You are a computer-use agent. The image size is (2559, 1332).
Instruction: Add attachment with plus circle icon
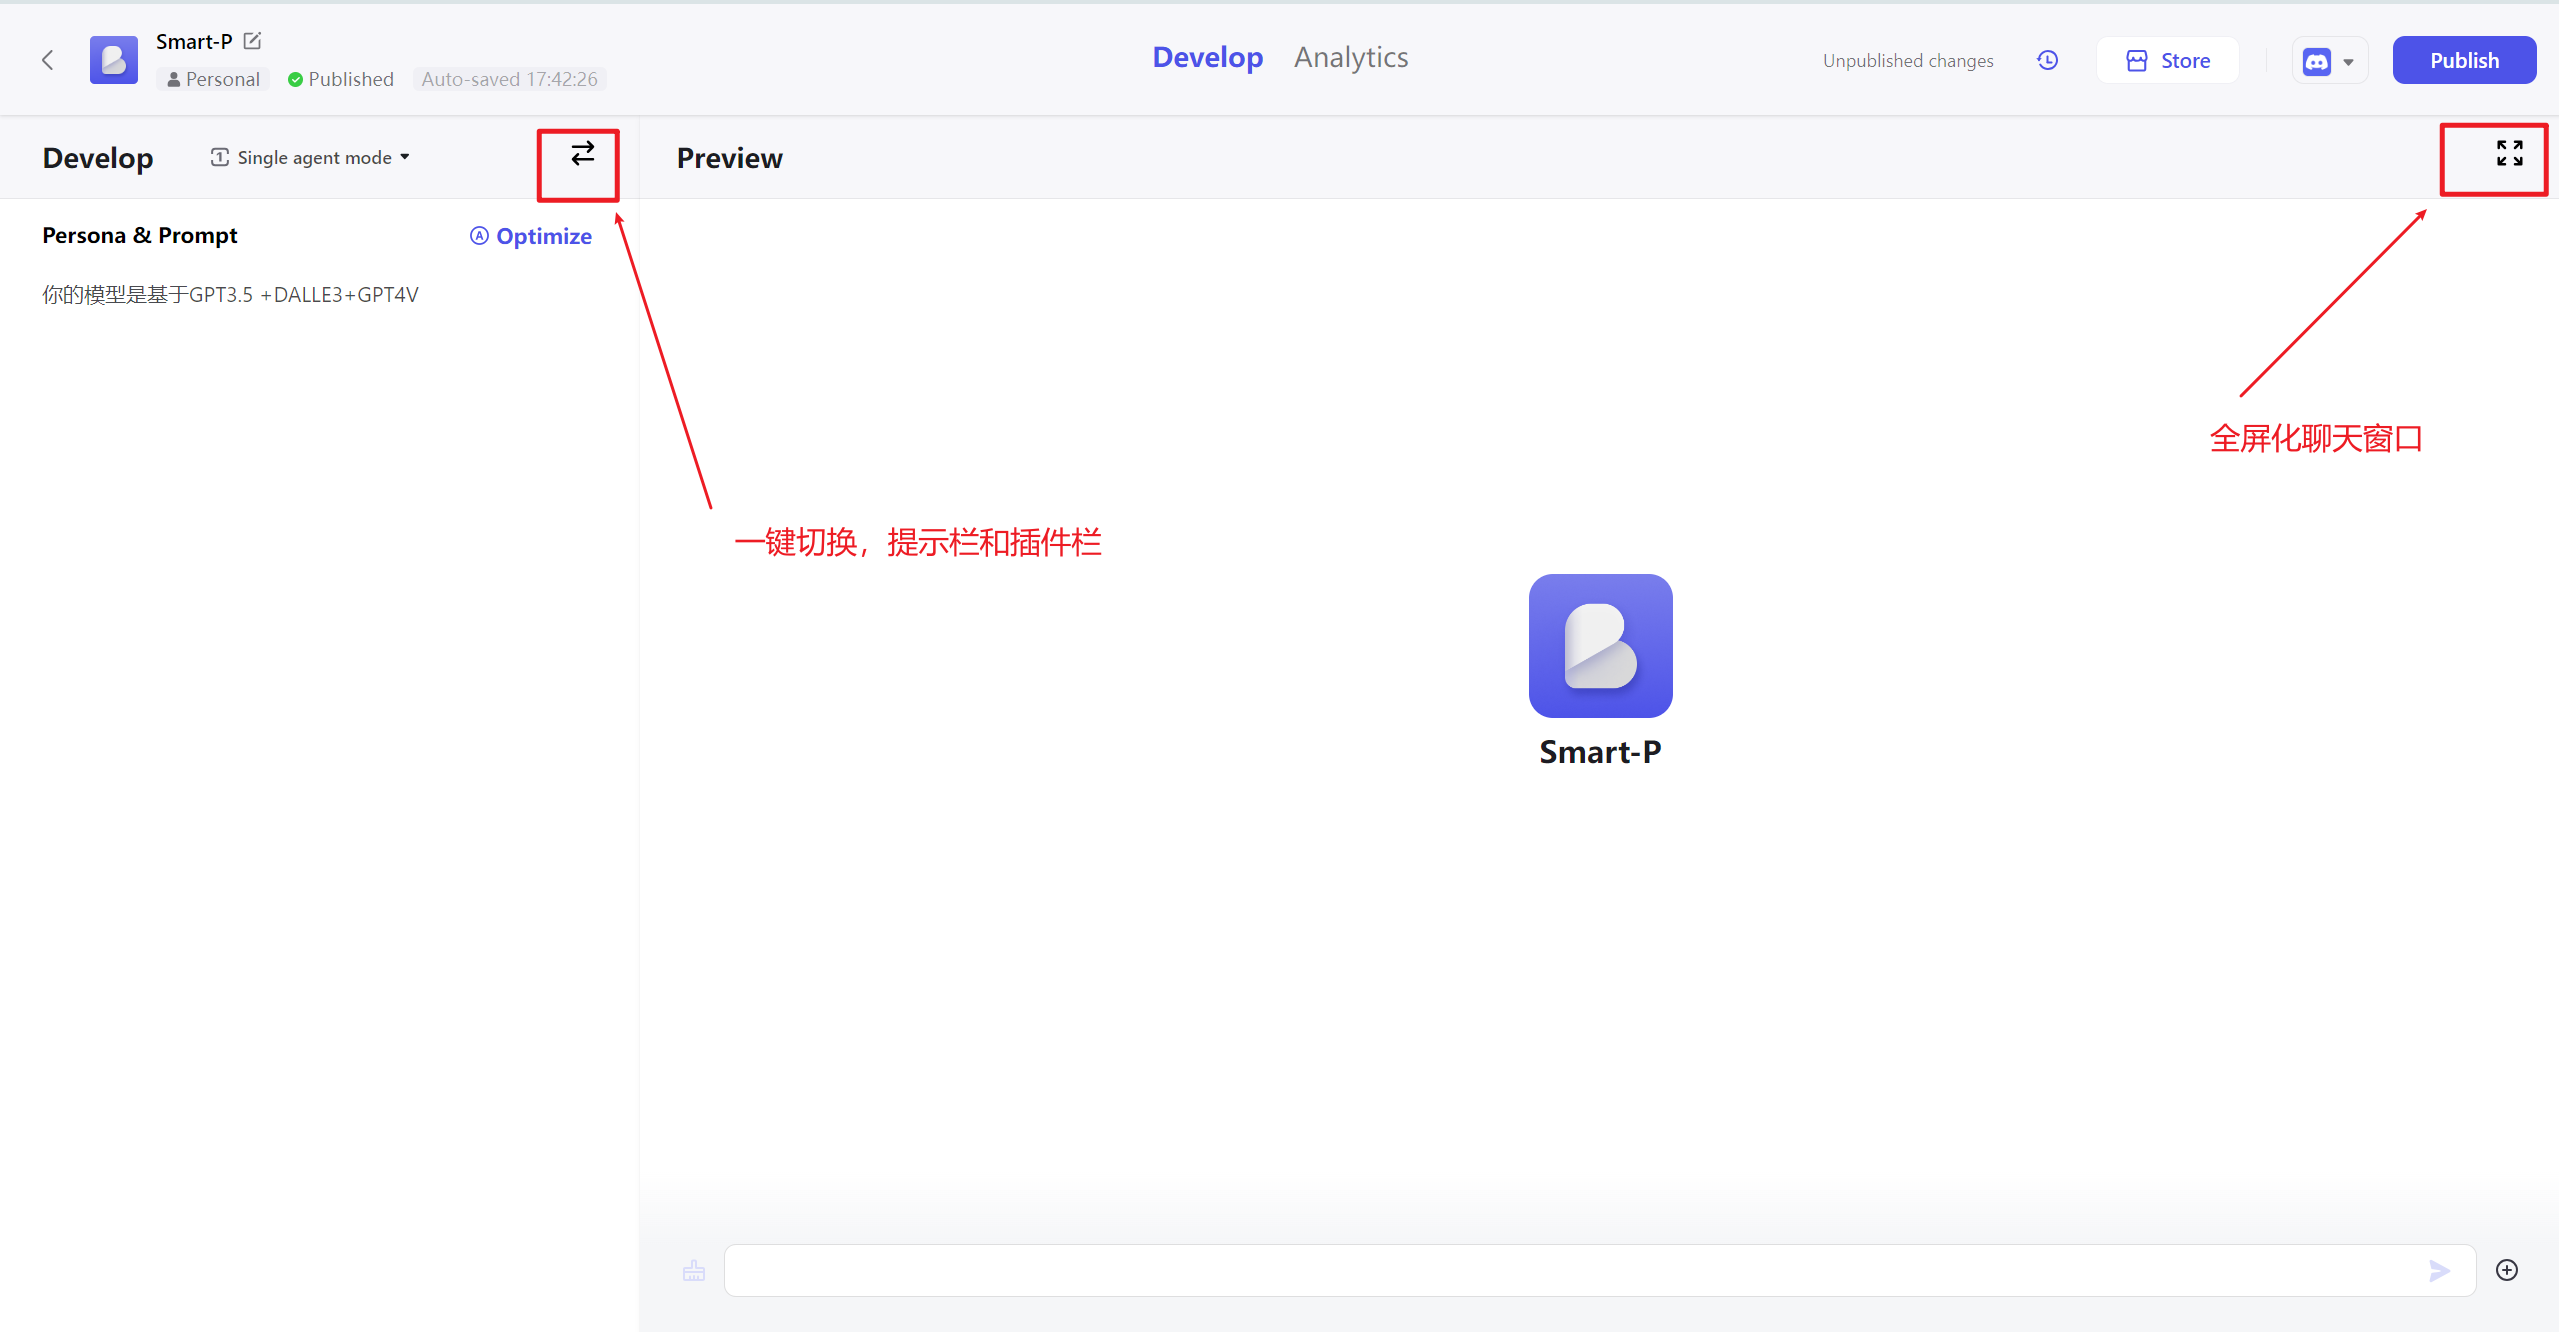(2507, 1270)
